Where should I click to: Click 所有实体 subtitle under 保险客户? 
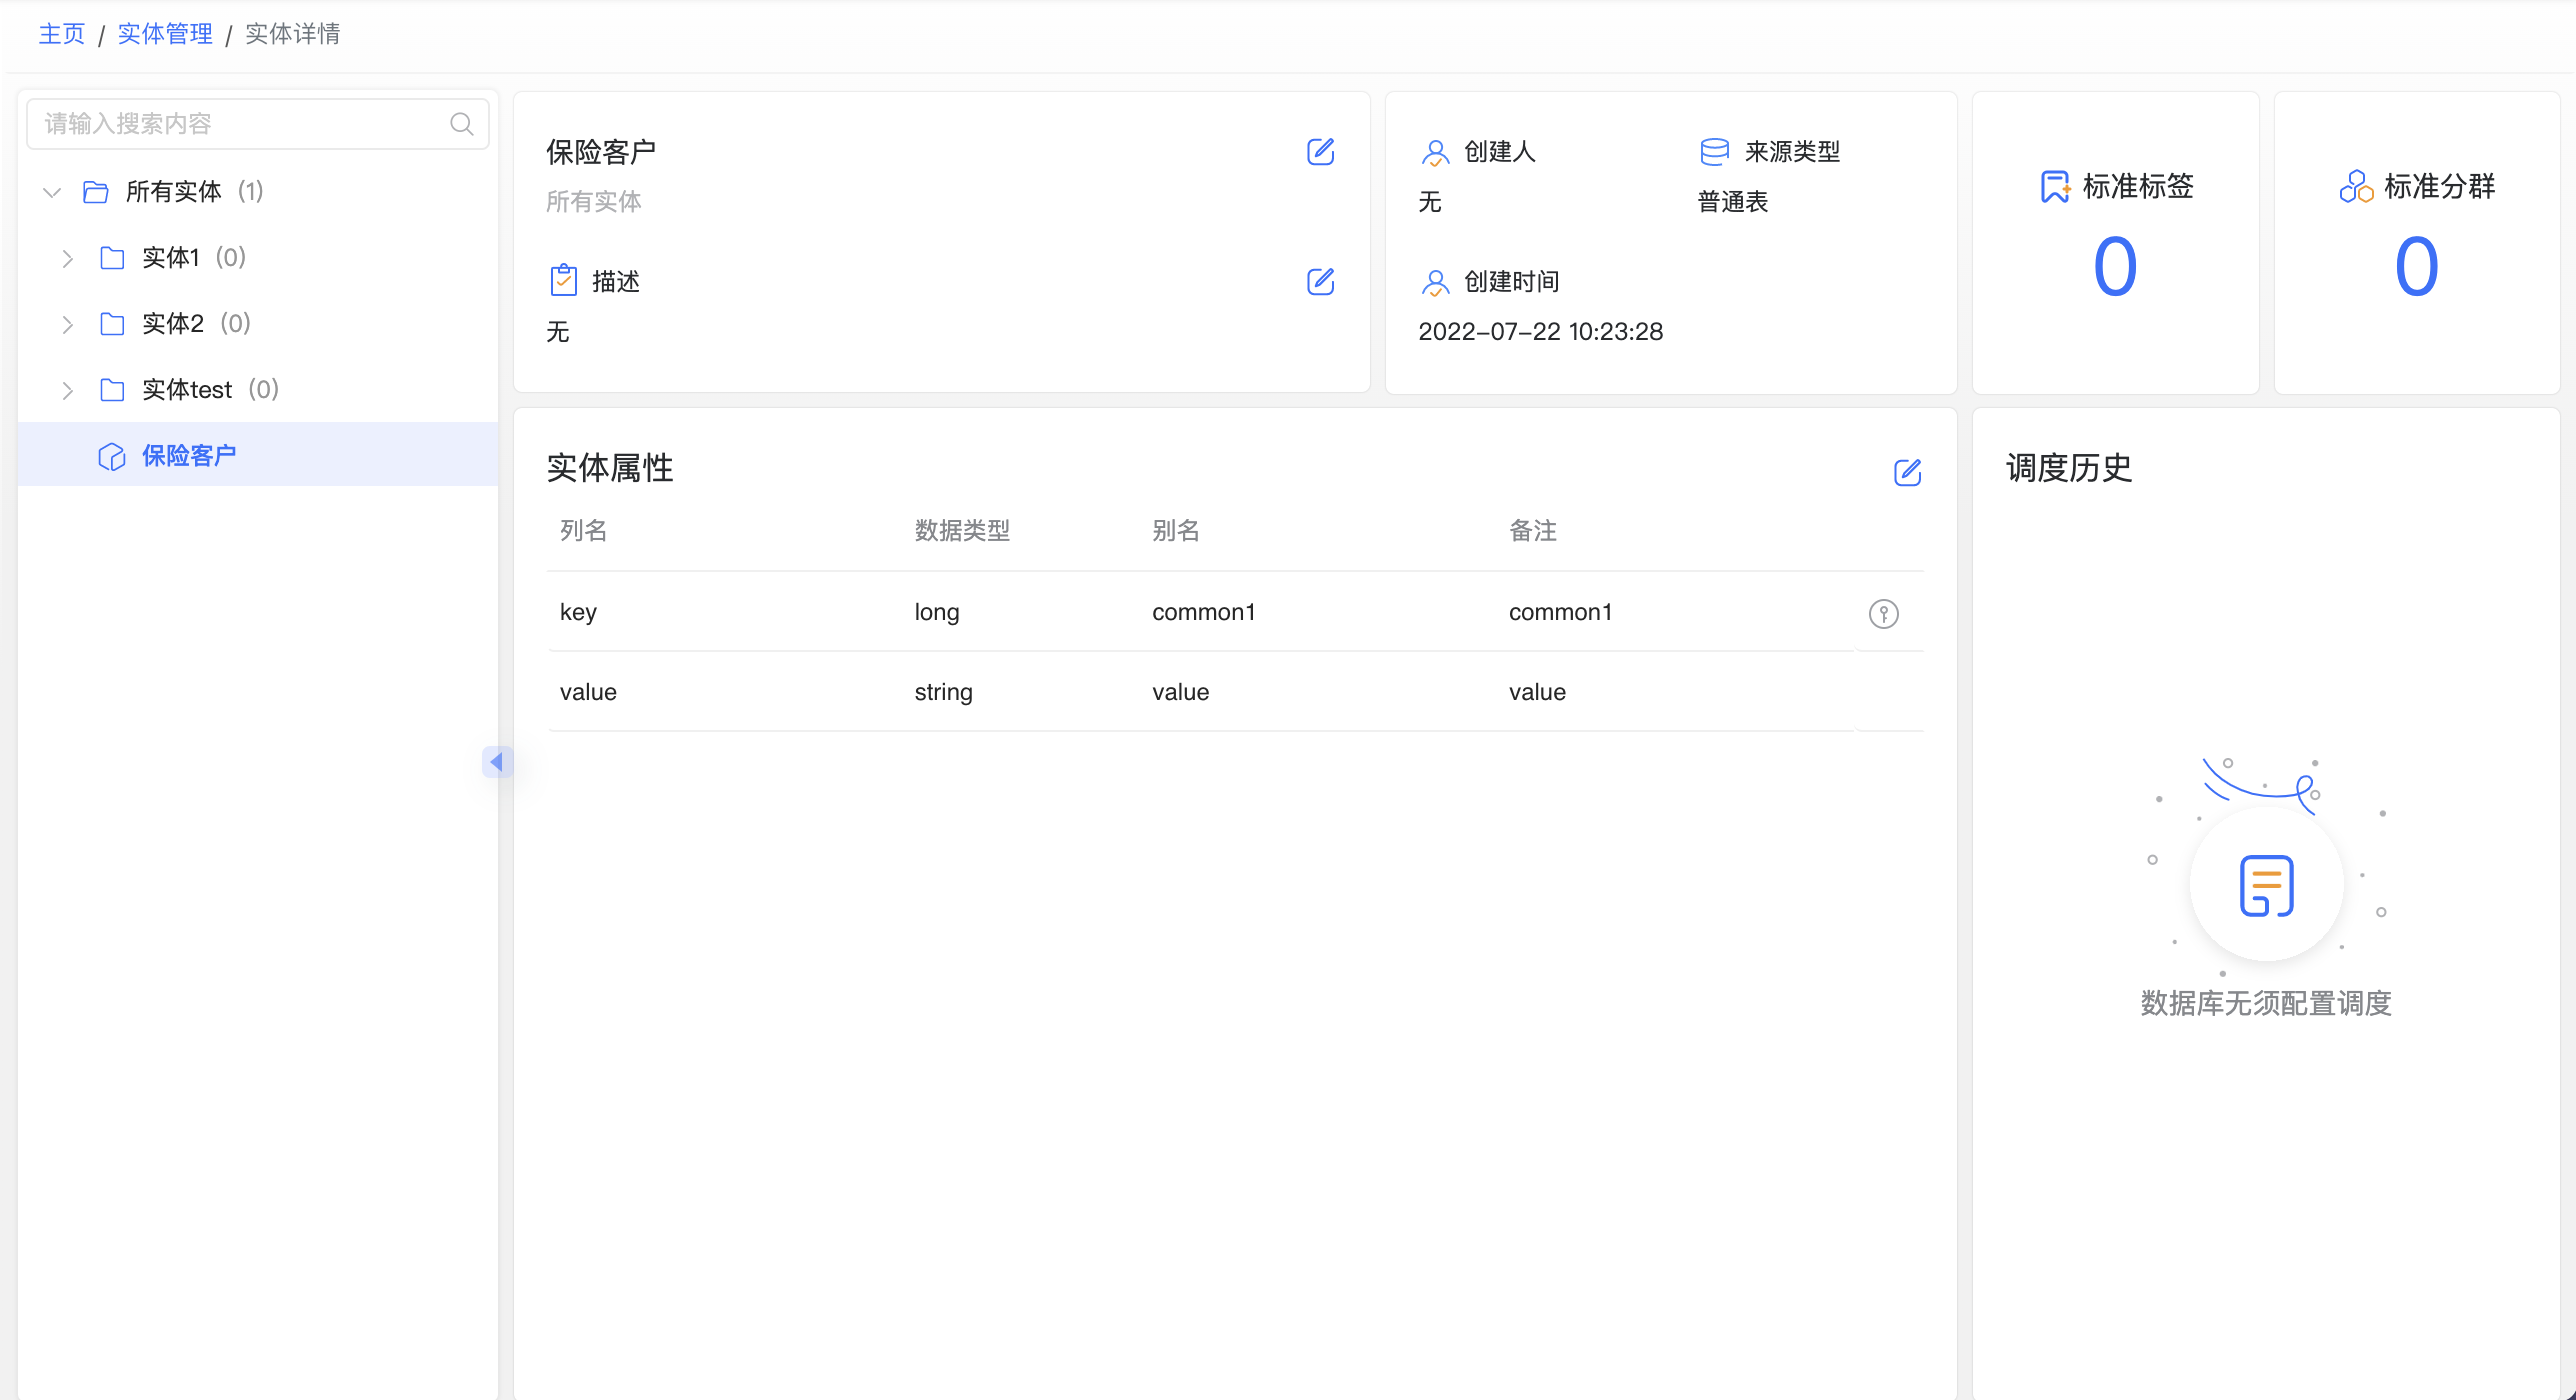pyautogui.click(x=594, y=202)
